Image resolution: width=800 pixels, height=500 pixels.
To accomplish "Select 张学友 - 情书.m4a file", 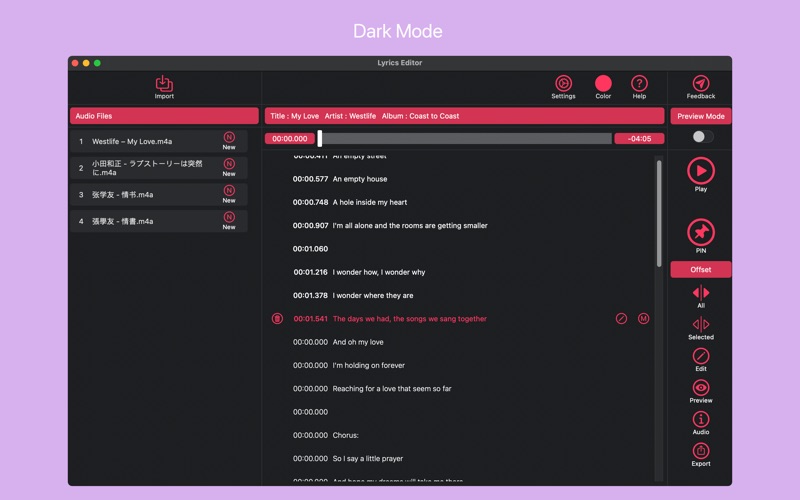I will (x=159, y=194).
